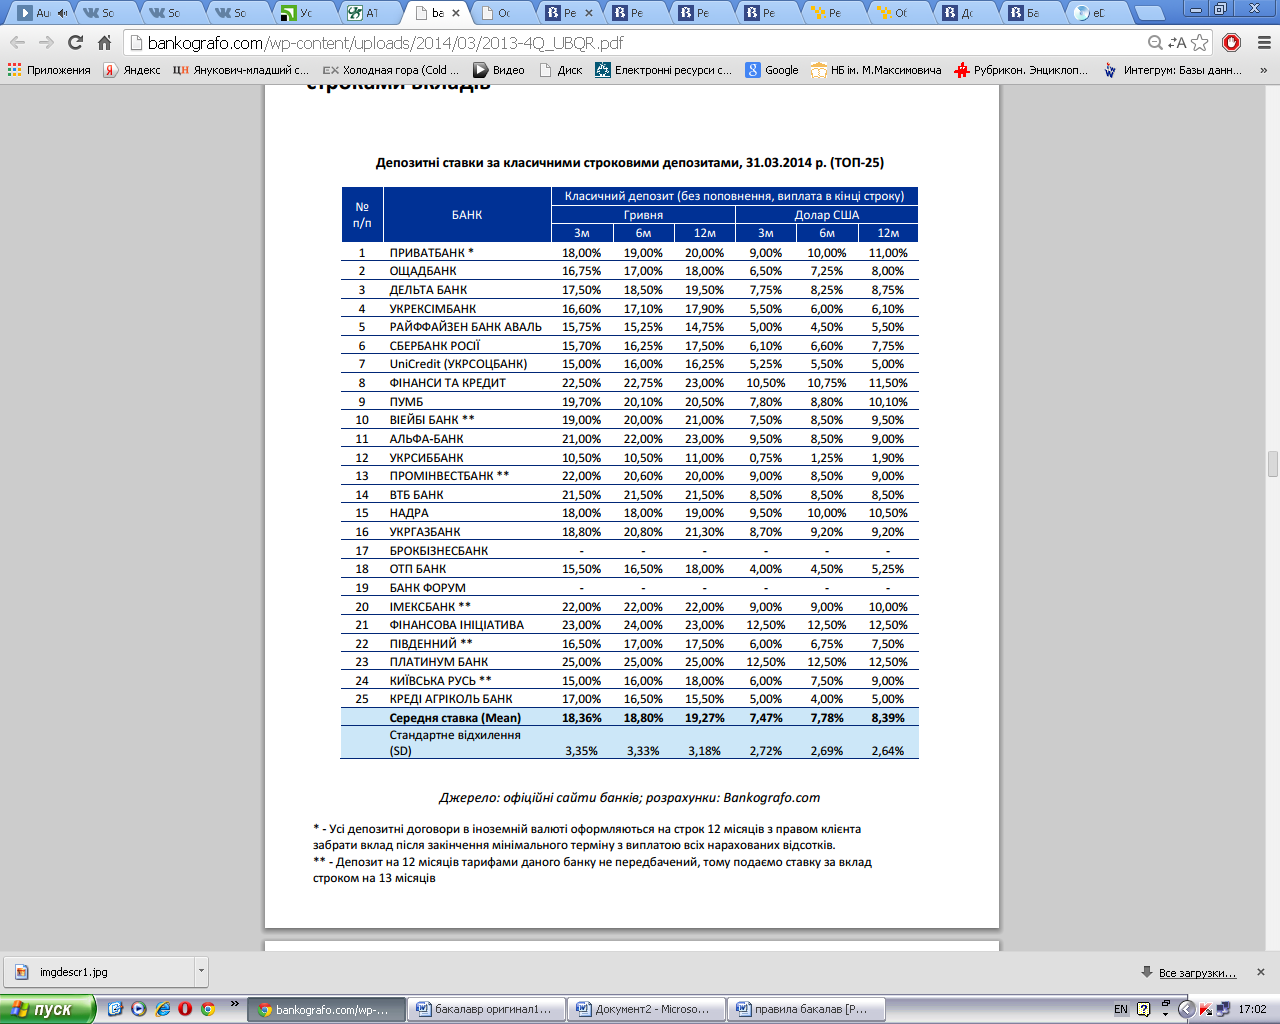Open the Електронні ресурси bookmark

[x=664, y=70]
